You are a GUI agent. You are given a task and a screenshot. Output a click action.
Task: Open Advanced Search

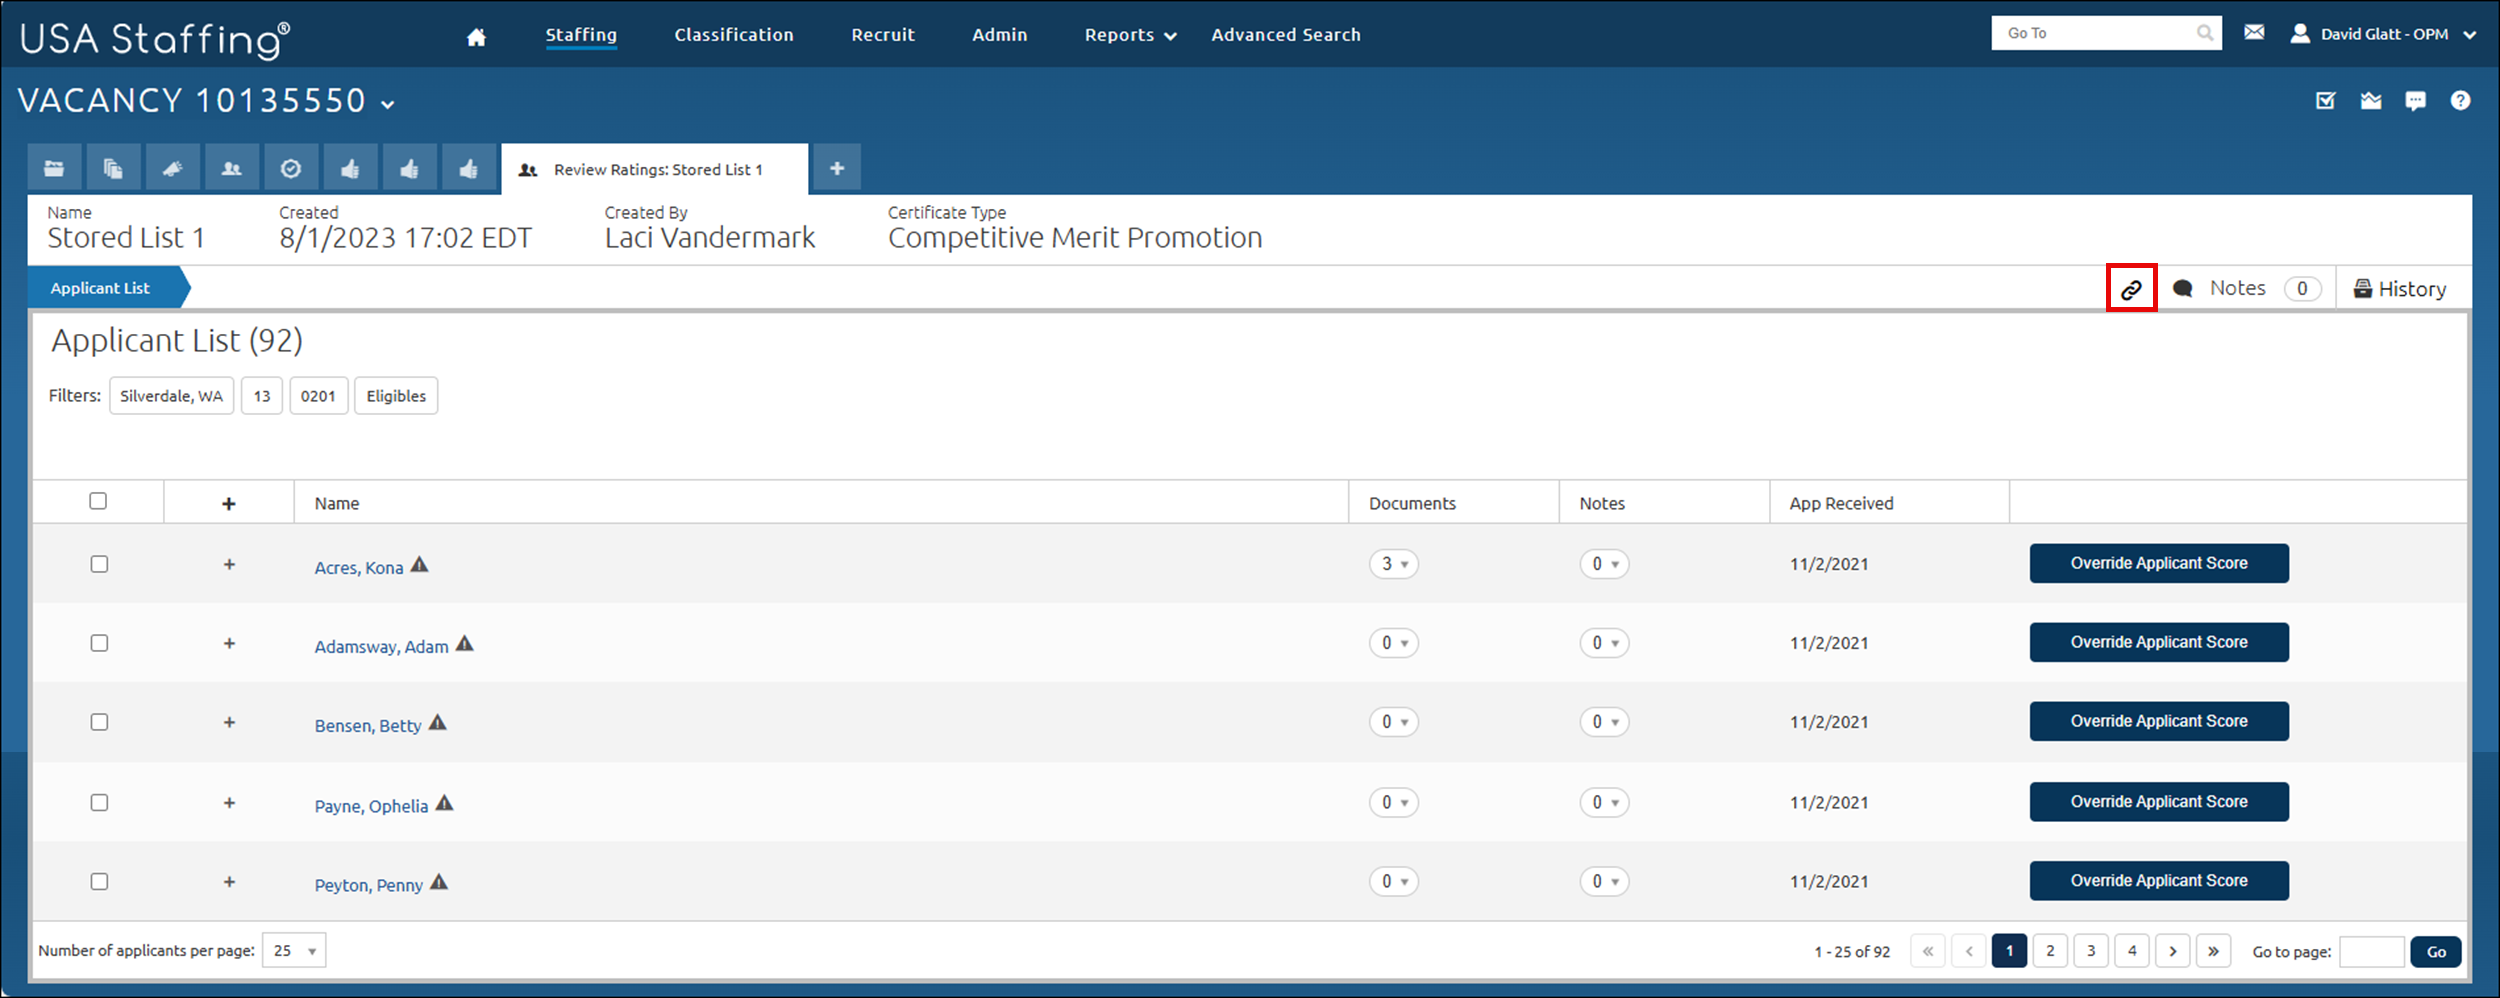[1286, 35]
